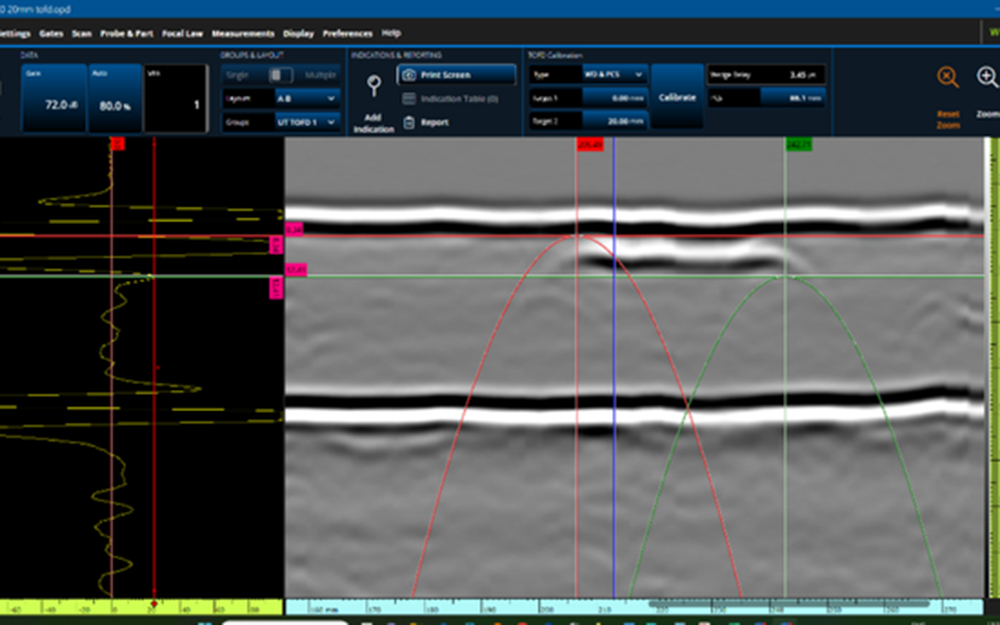The width and height of the screenshot is (1000, 625).
Task: Click the green cursor position marker label
Action: 798,145
